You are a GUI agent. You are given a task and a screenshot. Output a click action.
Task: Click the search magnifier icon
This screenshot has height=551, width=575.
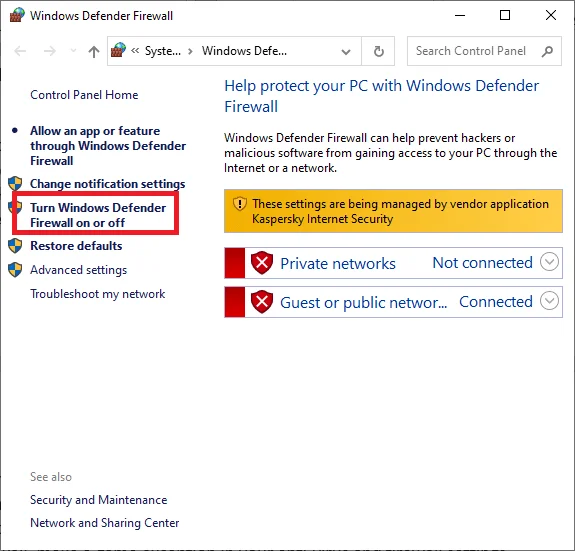[547, 51]
